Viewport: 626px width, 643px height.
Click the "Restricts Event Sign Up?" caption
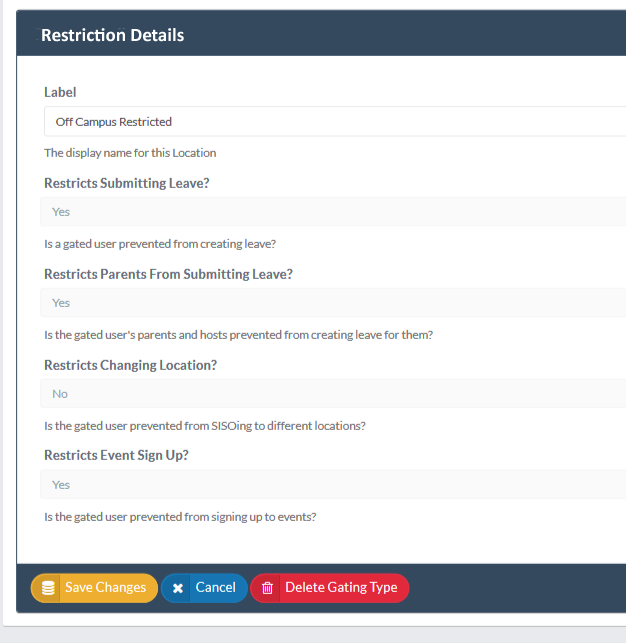point(116,456)
